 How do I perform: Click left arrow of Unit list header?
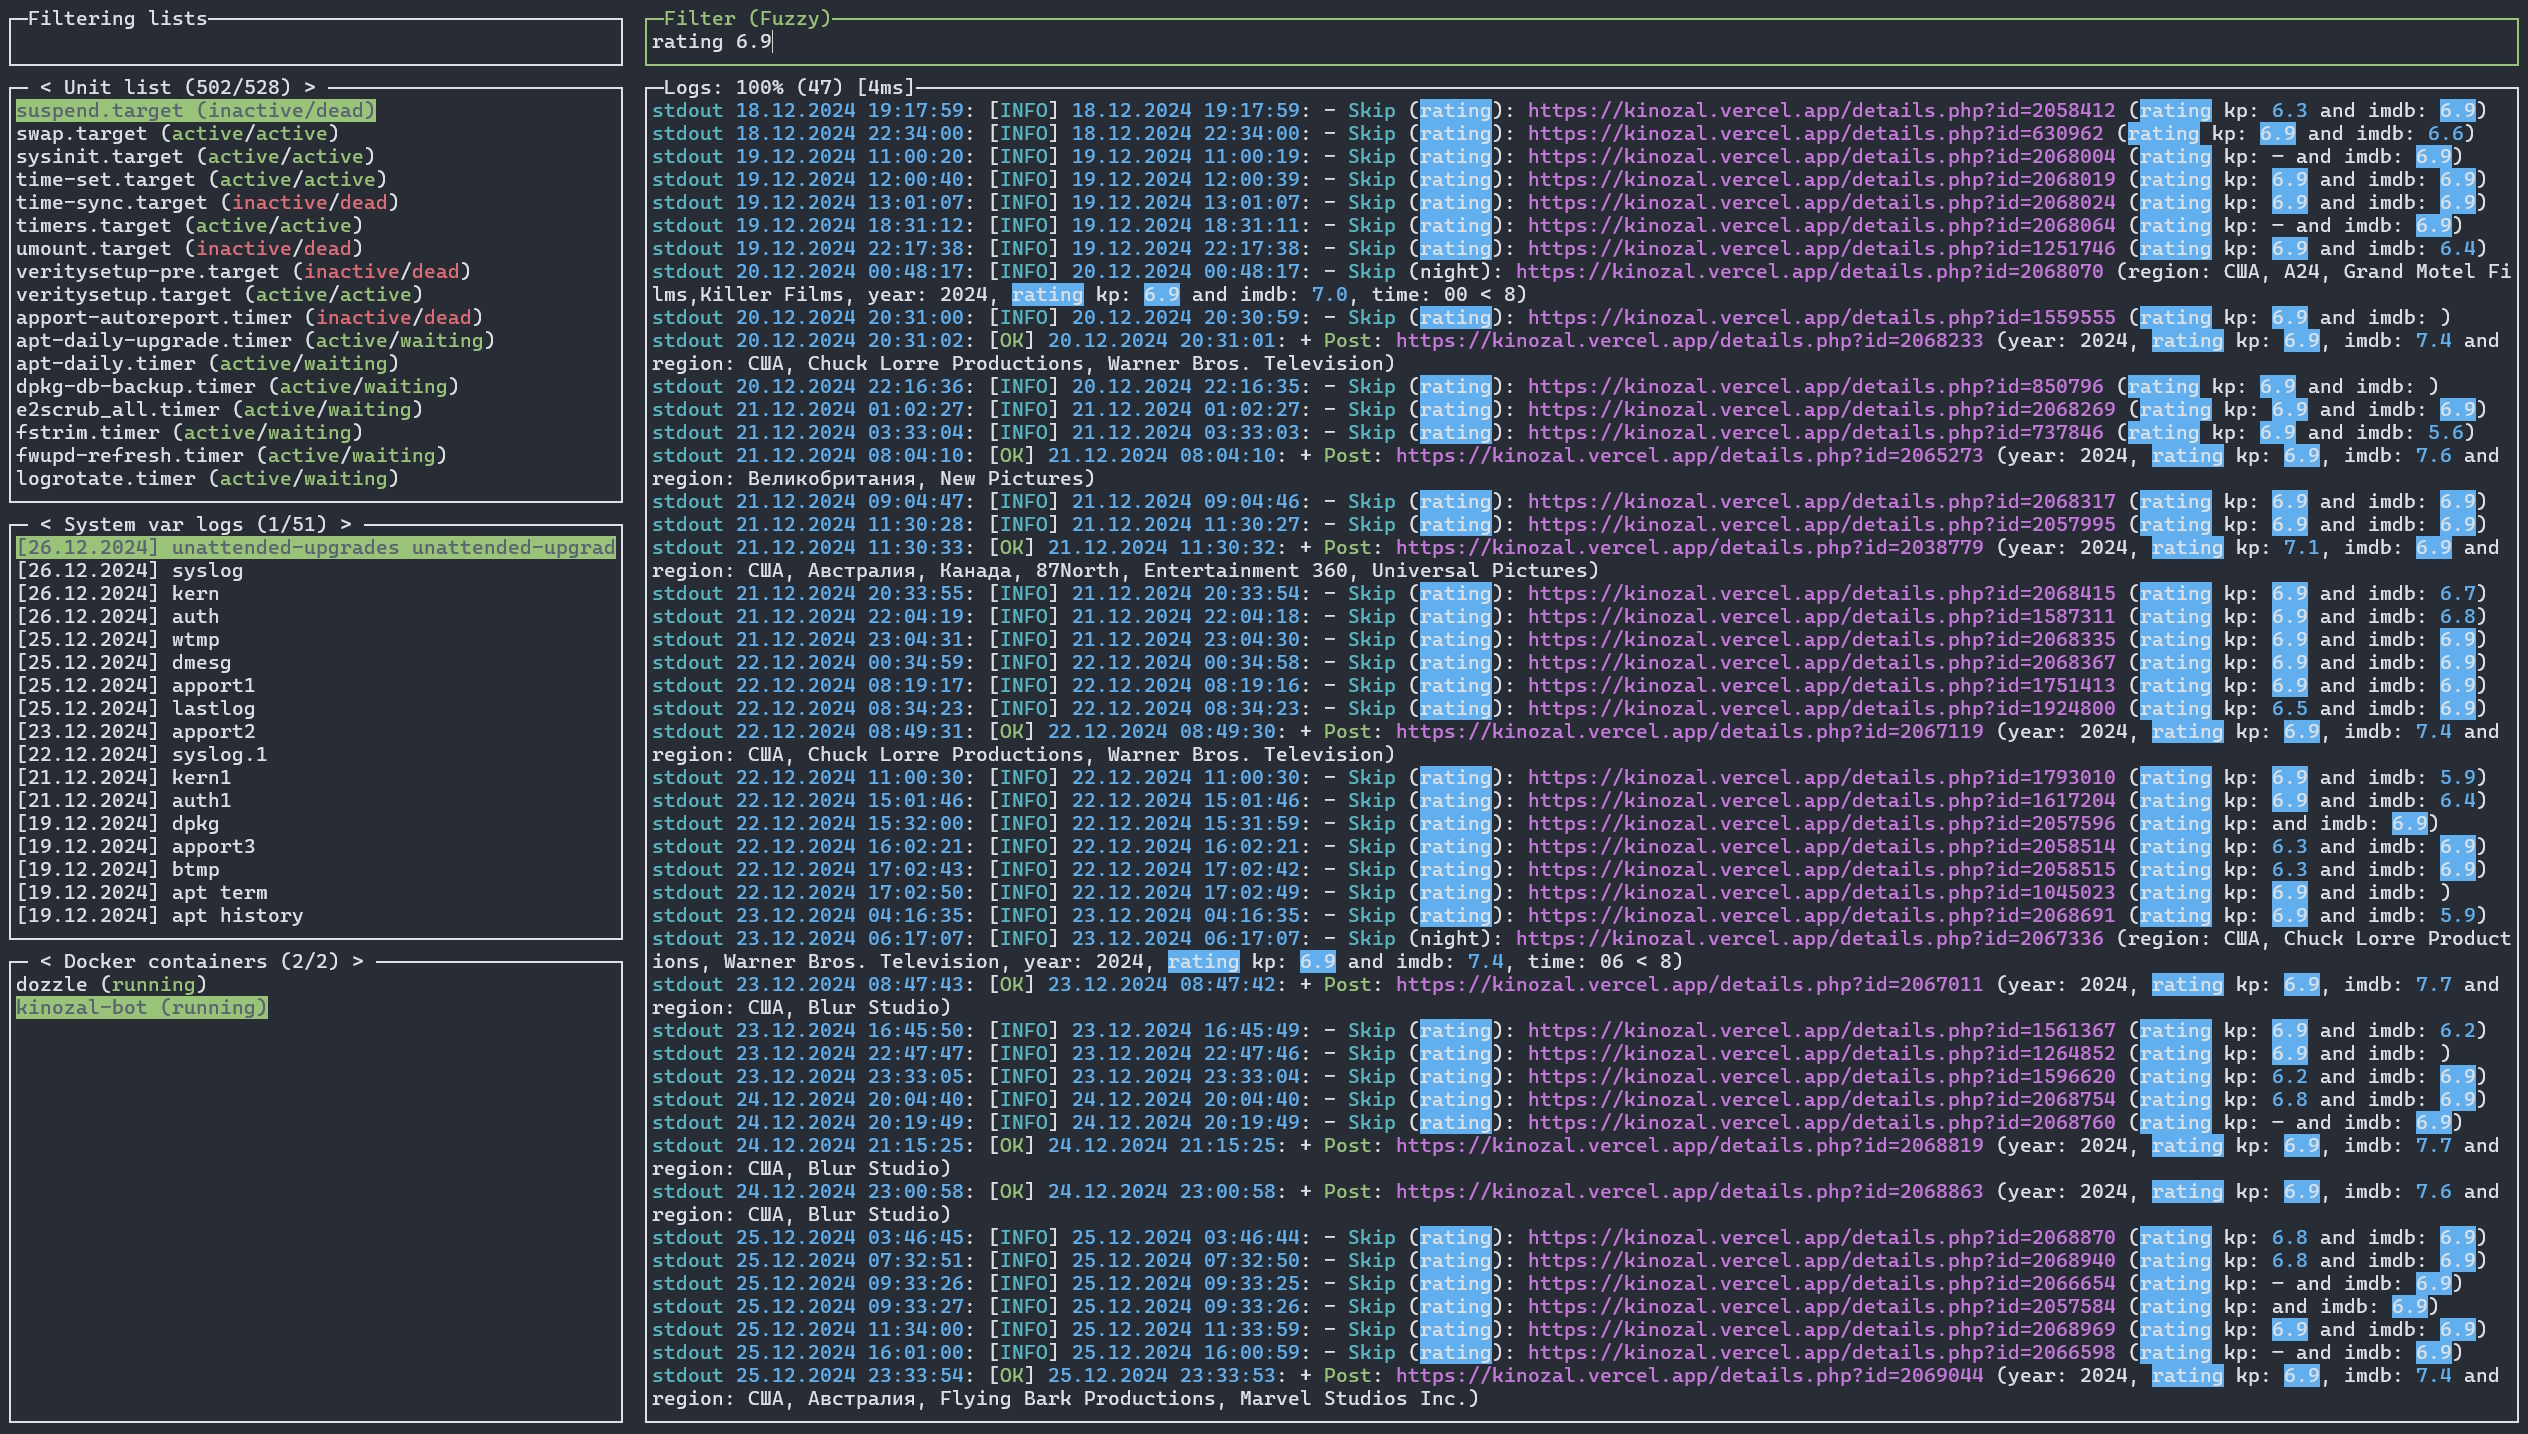(46, 88)
